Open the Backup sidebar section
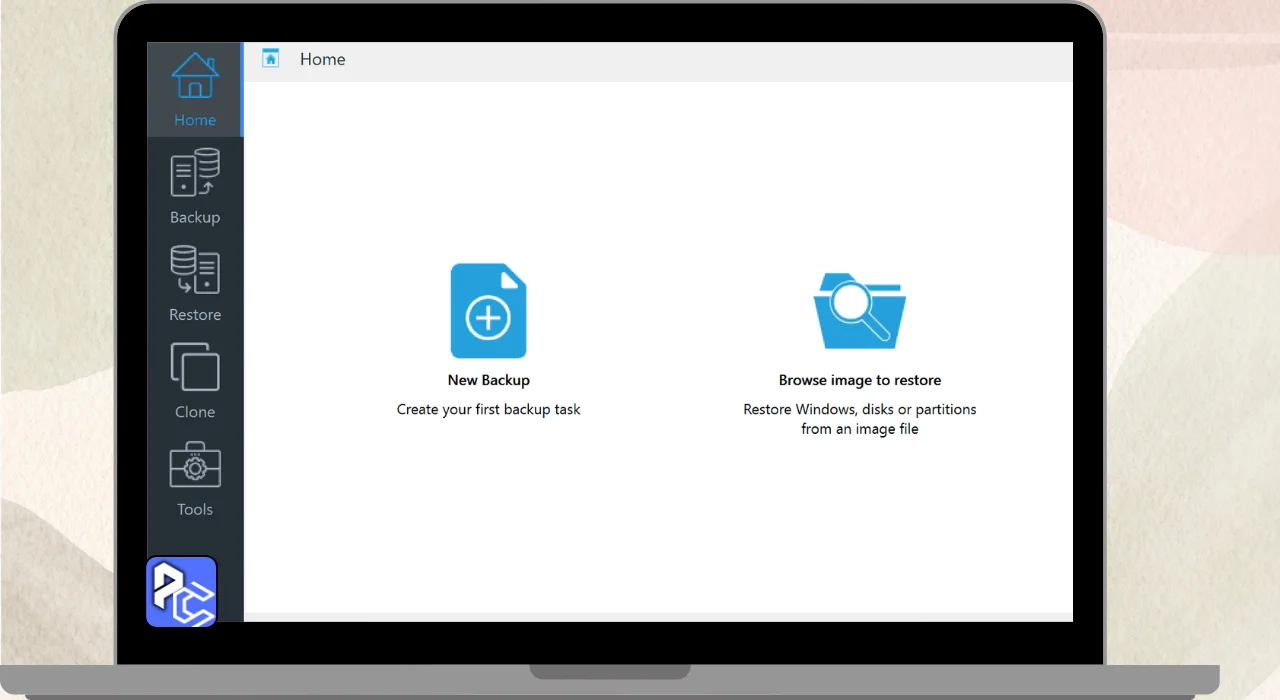Screen dimensions: 1280x700 pos(195,188)
